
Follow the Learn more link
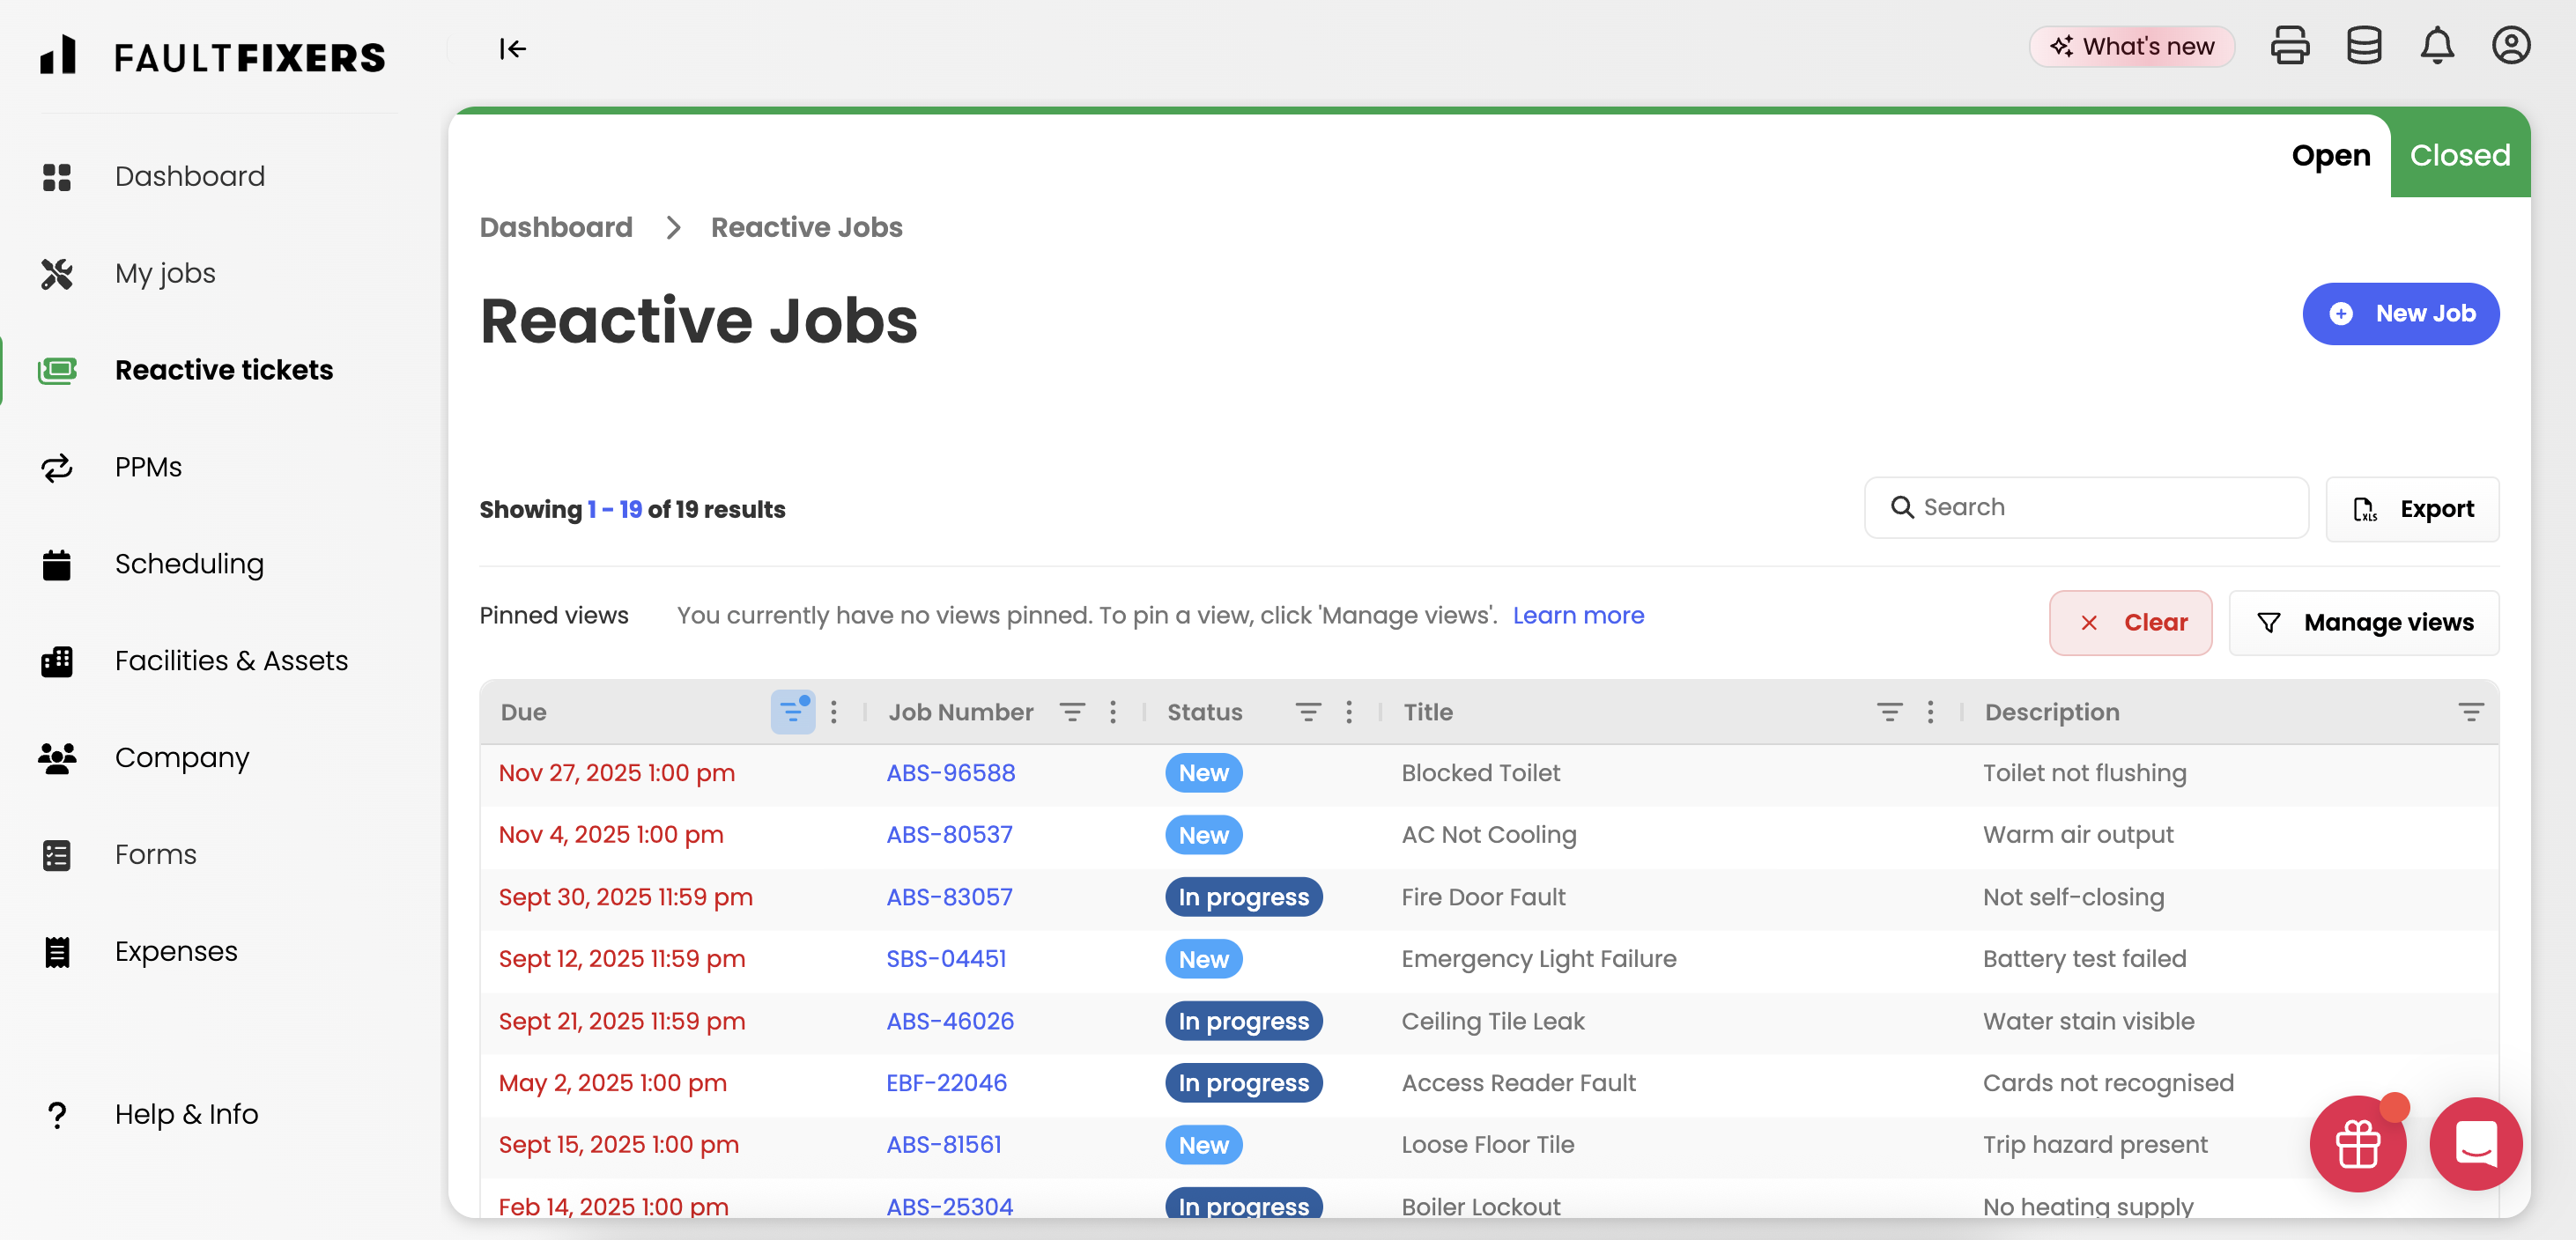(x=1577, y=615)
